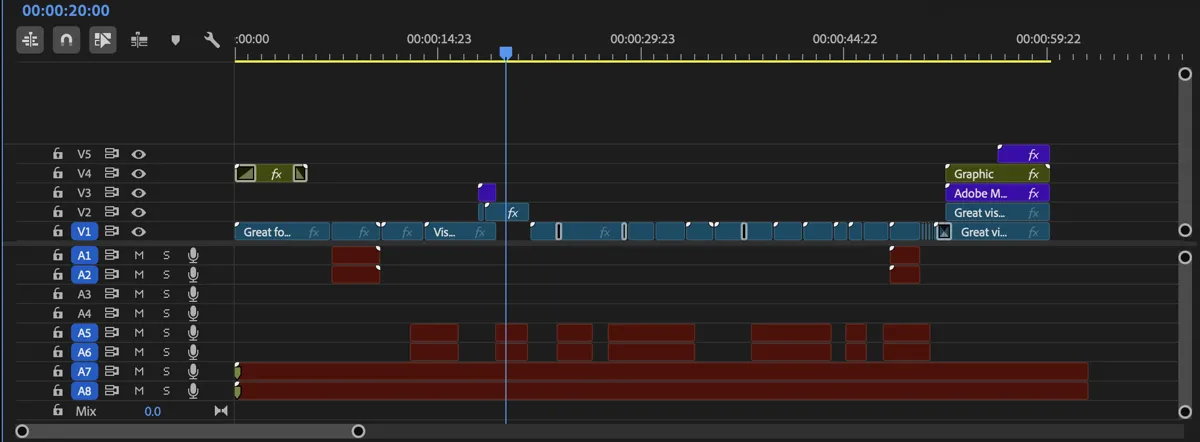This screenshot has height=442, width=1200.
Task: Toggle lock on track V2
Action: point(58,212)
